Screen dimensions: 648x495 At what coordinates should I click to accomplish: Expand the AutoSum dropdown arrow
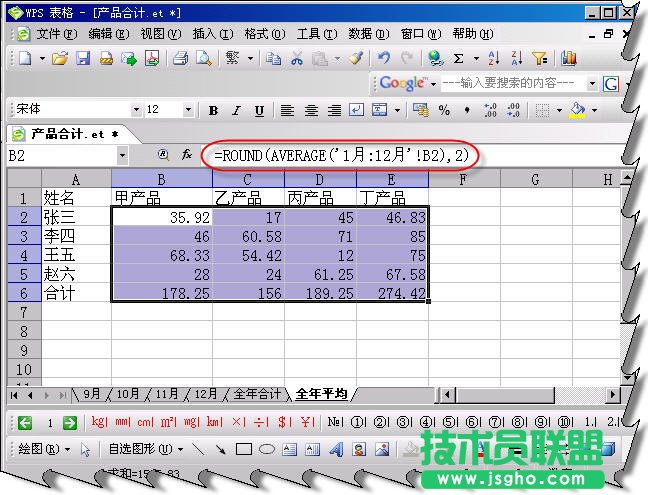[476, 59]
